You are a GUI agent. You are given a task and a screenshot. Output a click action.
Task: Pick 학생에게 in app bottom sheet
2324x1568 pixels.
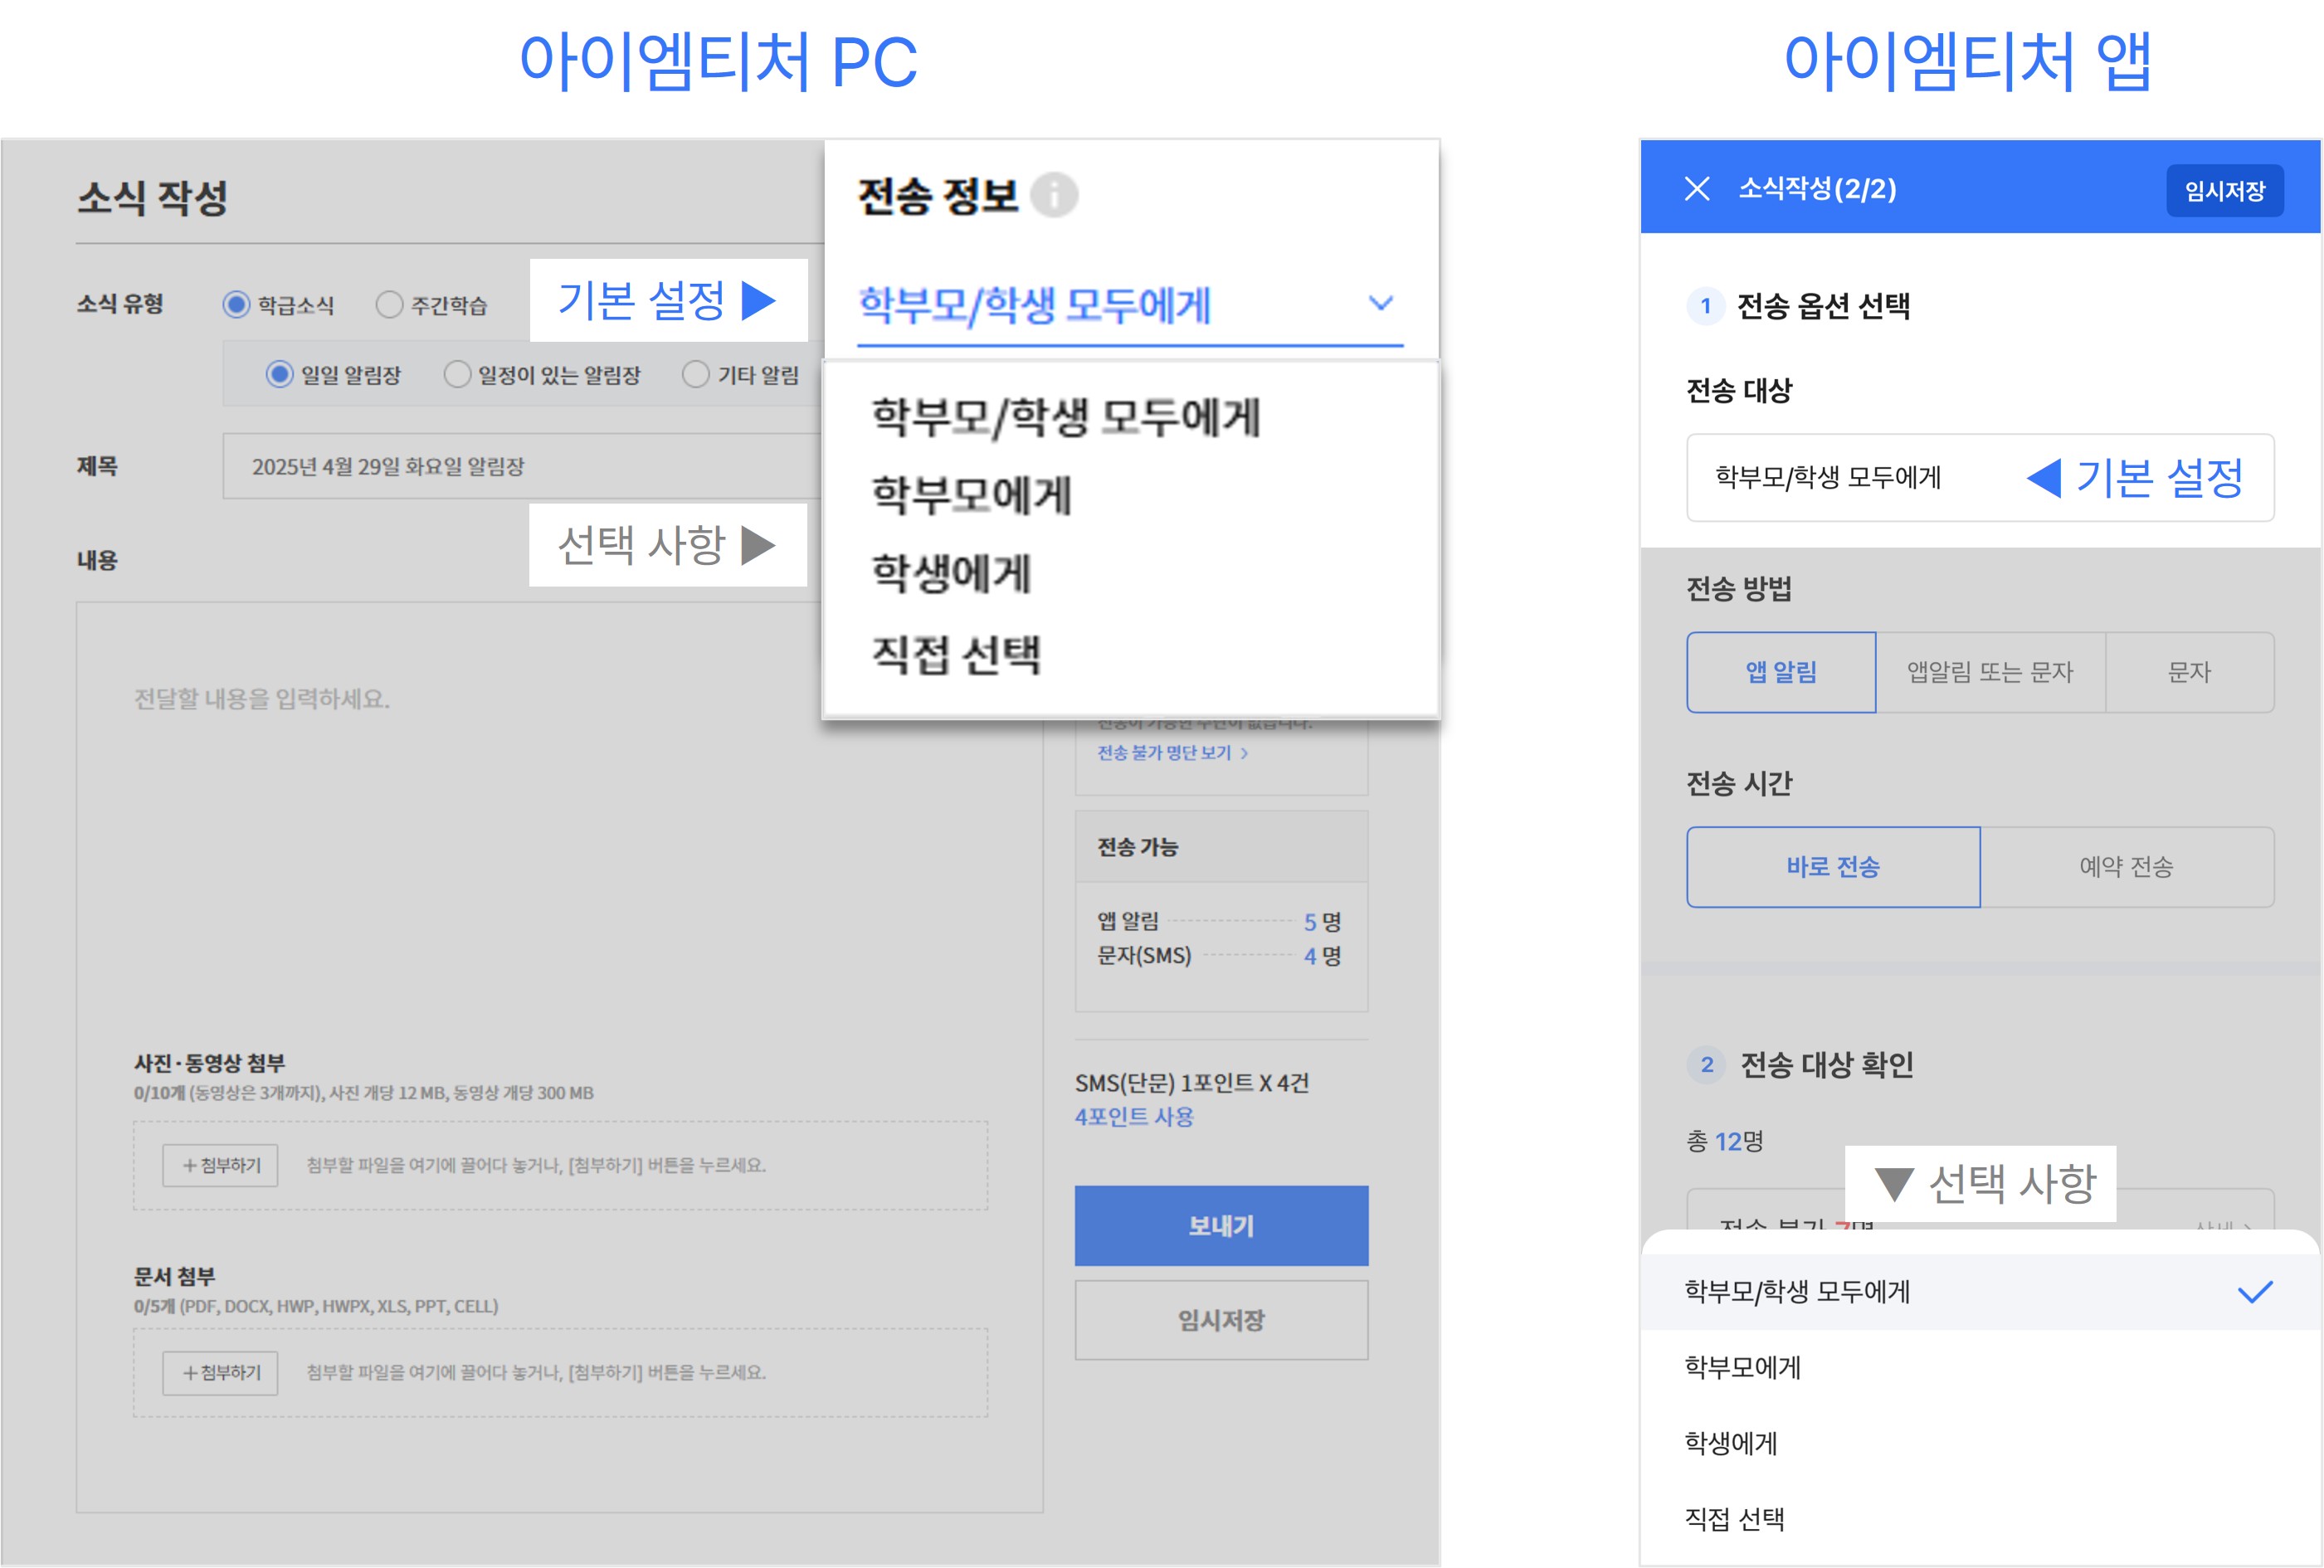coord(1980,1444)
